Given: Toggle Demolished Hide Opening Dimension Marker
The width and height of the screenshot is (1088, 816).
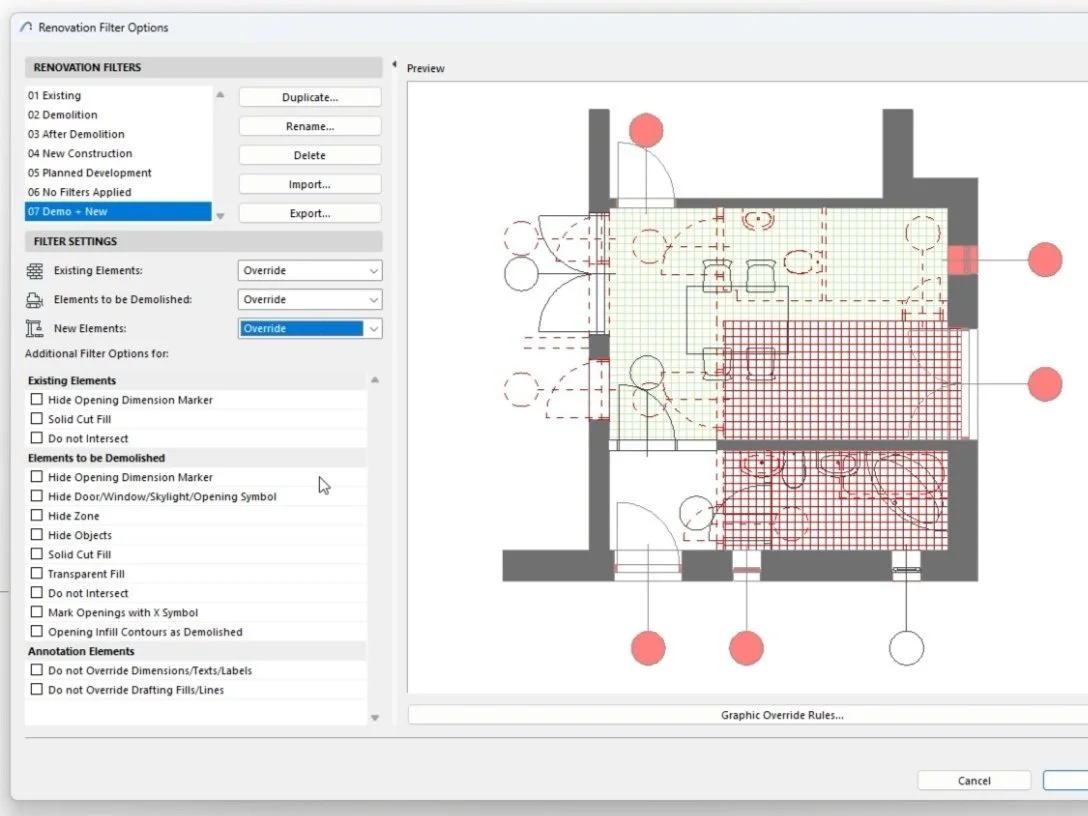Looking at the screenshot, I should (37, 477).
